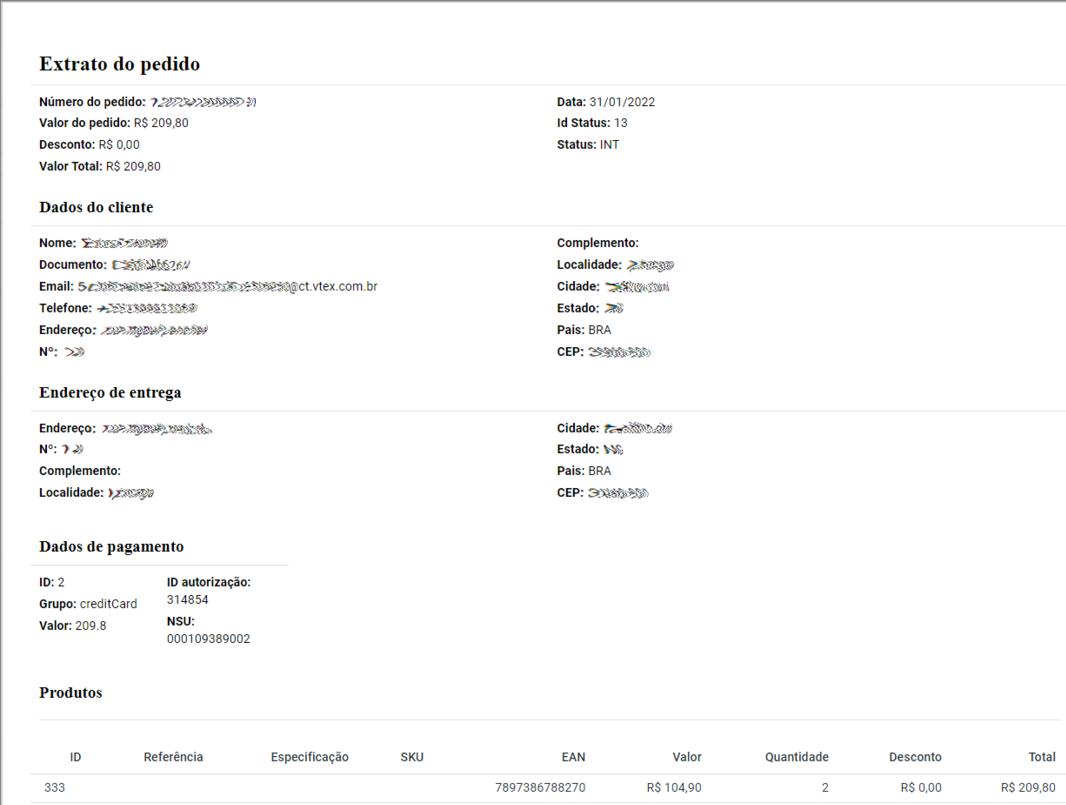Image resolution: width=1066 pixels, height=805 pixels.
Task: Click the Dados de pagamento heading
Action: tap(111, 547)
